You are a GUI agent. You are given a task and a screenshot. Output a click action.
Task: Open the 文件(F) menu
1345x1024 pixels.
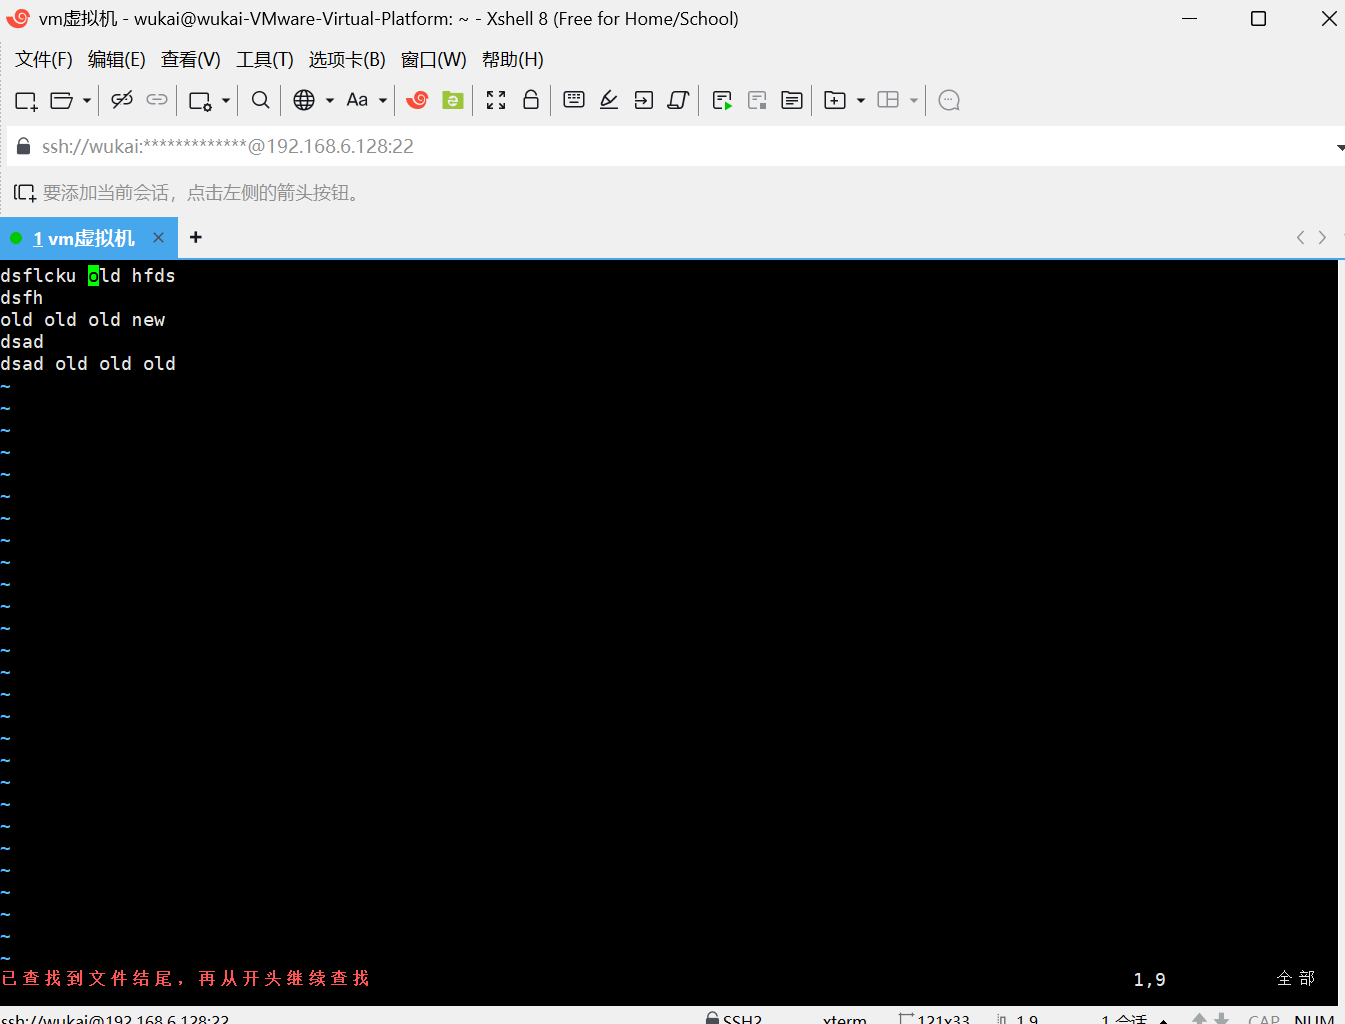pyautogui.click(x=44, y=60)
